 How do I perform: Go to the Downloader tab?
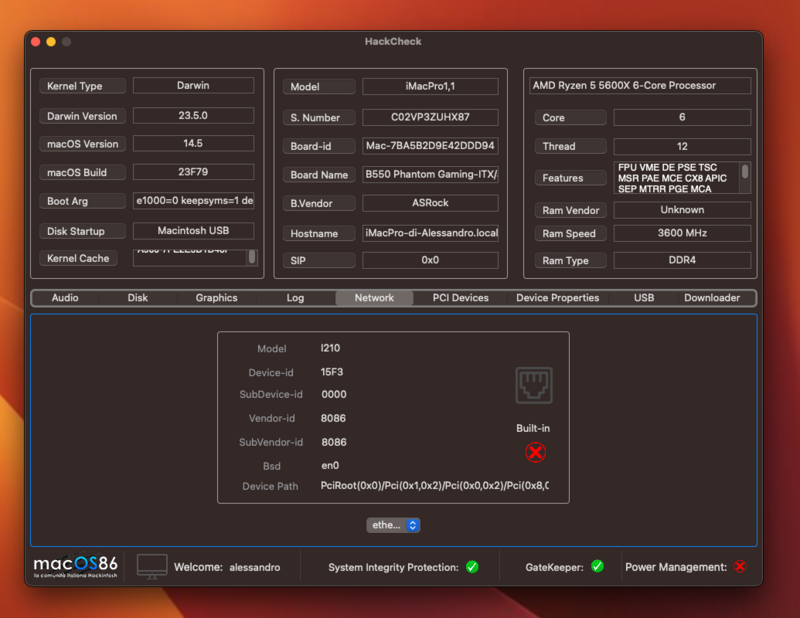(712, 298)
